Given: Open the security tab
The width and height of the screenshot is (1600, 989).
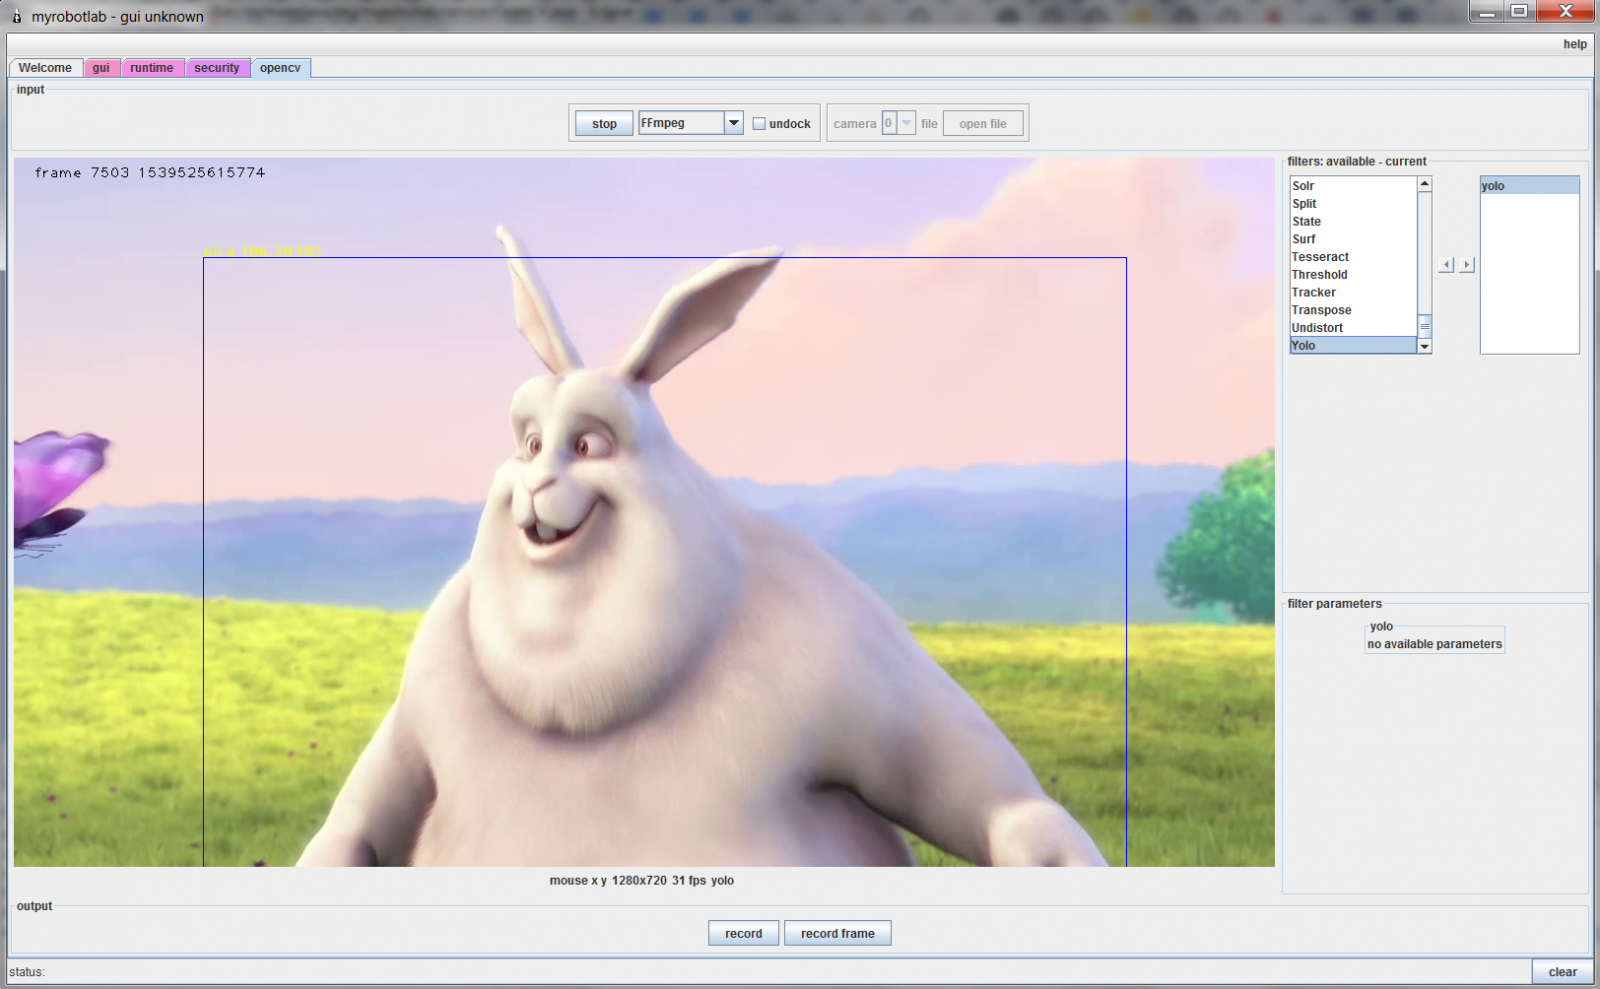Looking at the screenshot, I should (217, 68).
